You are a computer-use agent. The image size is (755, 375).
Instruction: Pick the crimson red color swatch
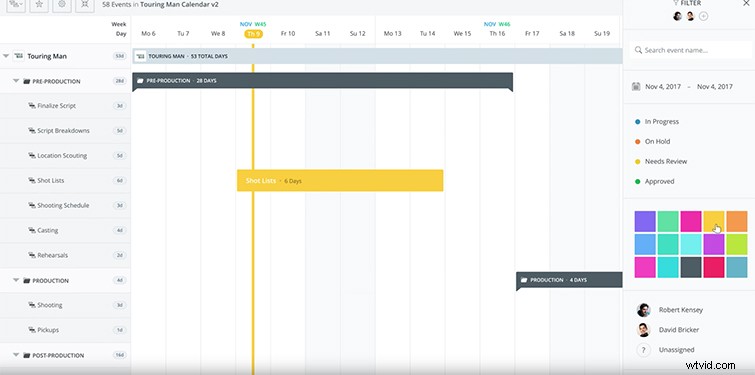pos(714,267)
